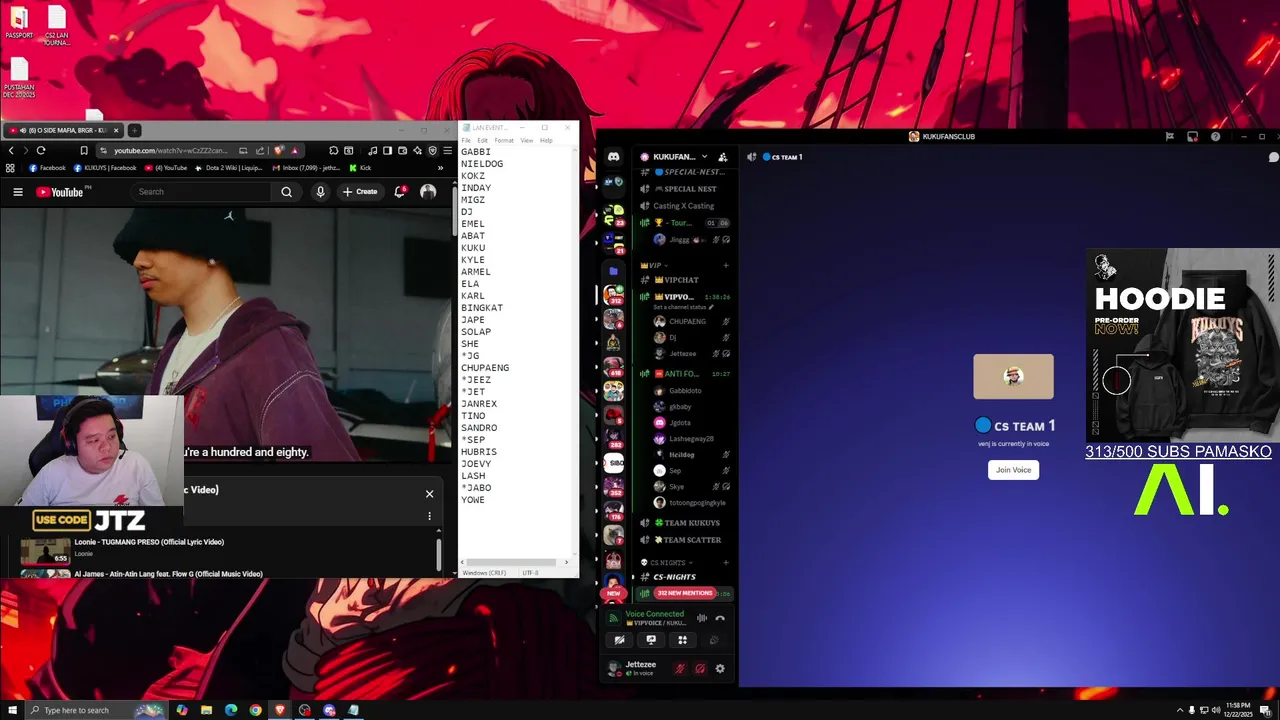Open Notepad Edit menu
This screenshot has width=1280, height=720.
click(x=482, y=140)
